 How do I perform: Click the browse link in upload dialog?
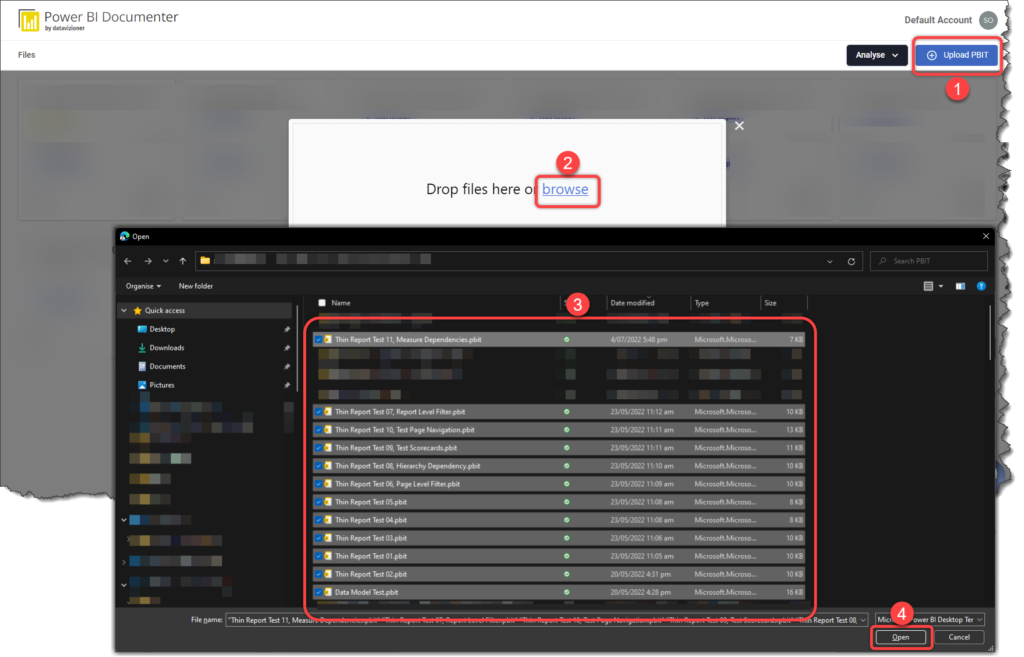pyautogui.click(x=565, y=189)
